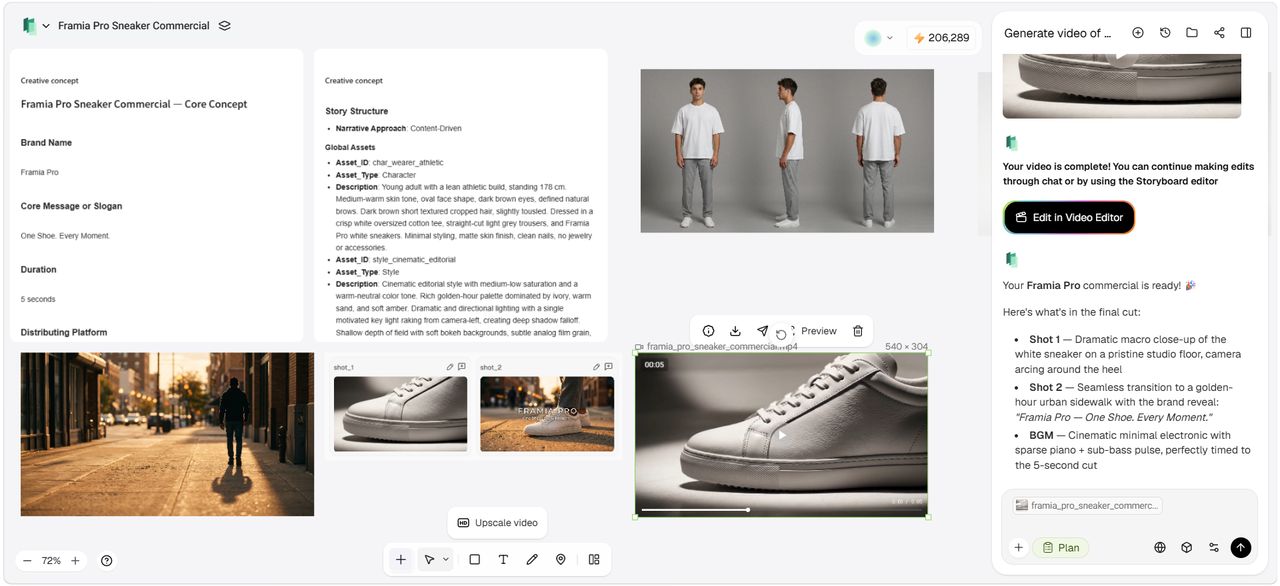The width and height of the screenshot is (1280, 586).
Task: Show info for selected video
Action: [708, 331]
